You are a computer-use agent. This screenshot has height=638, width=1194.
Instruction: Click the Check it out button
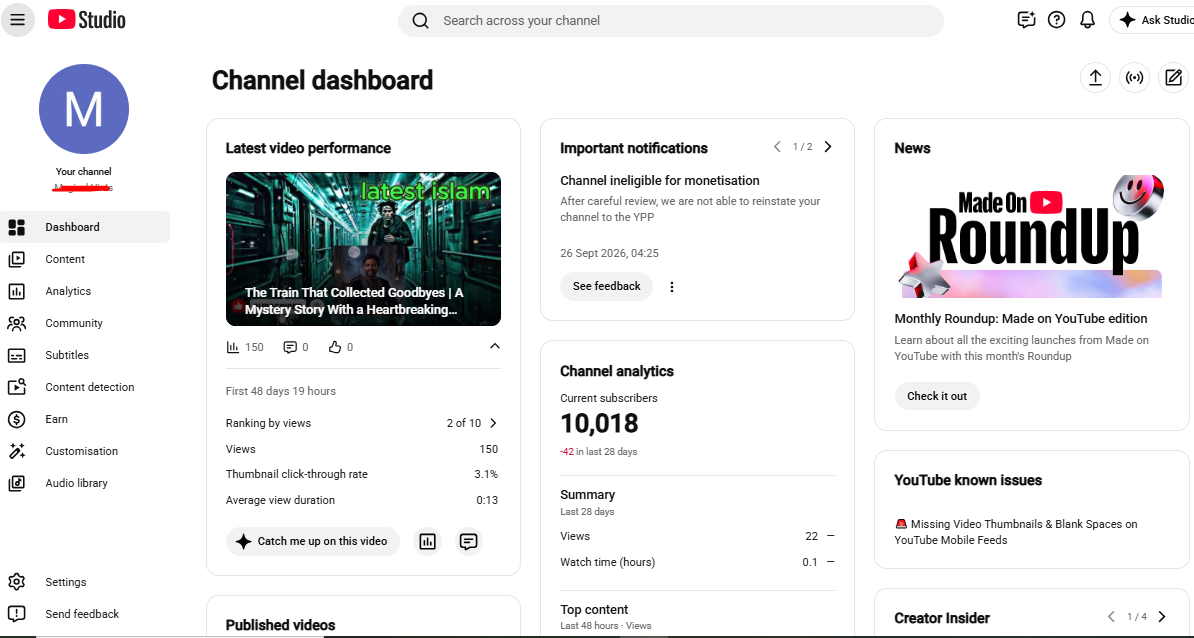click(937, 396)
